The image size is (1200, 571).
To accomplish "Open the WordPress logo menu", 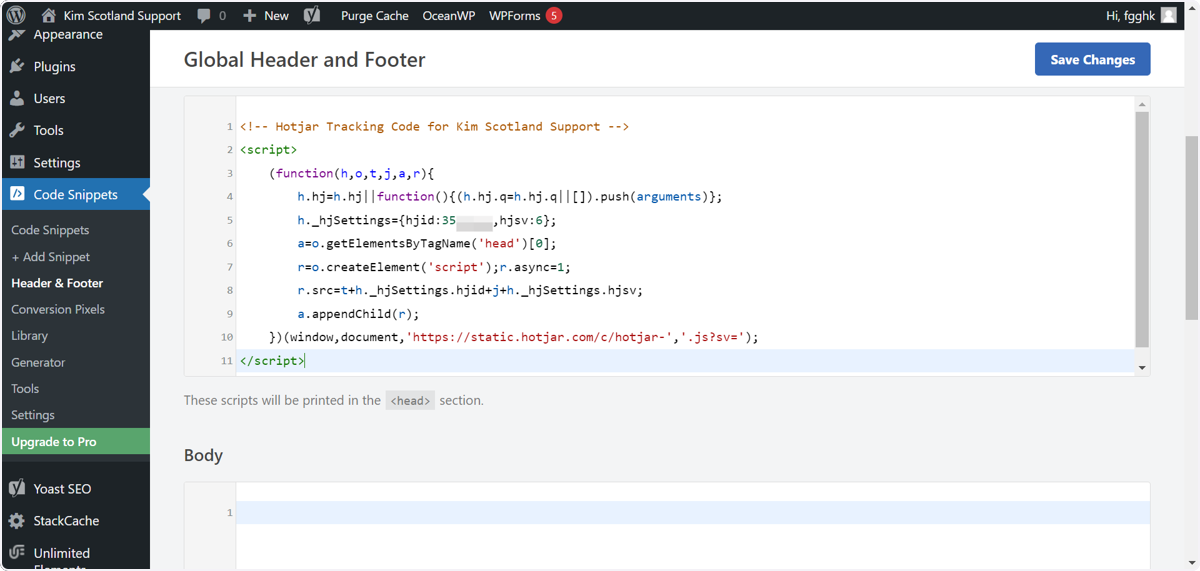I will [x=16, y=15].
